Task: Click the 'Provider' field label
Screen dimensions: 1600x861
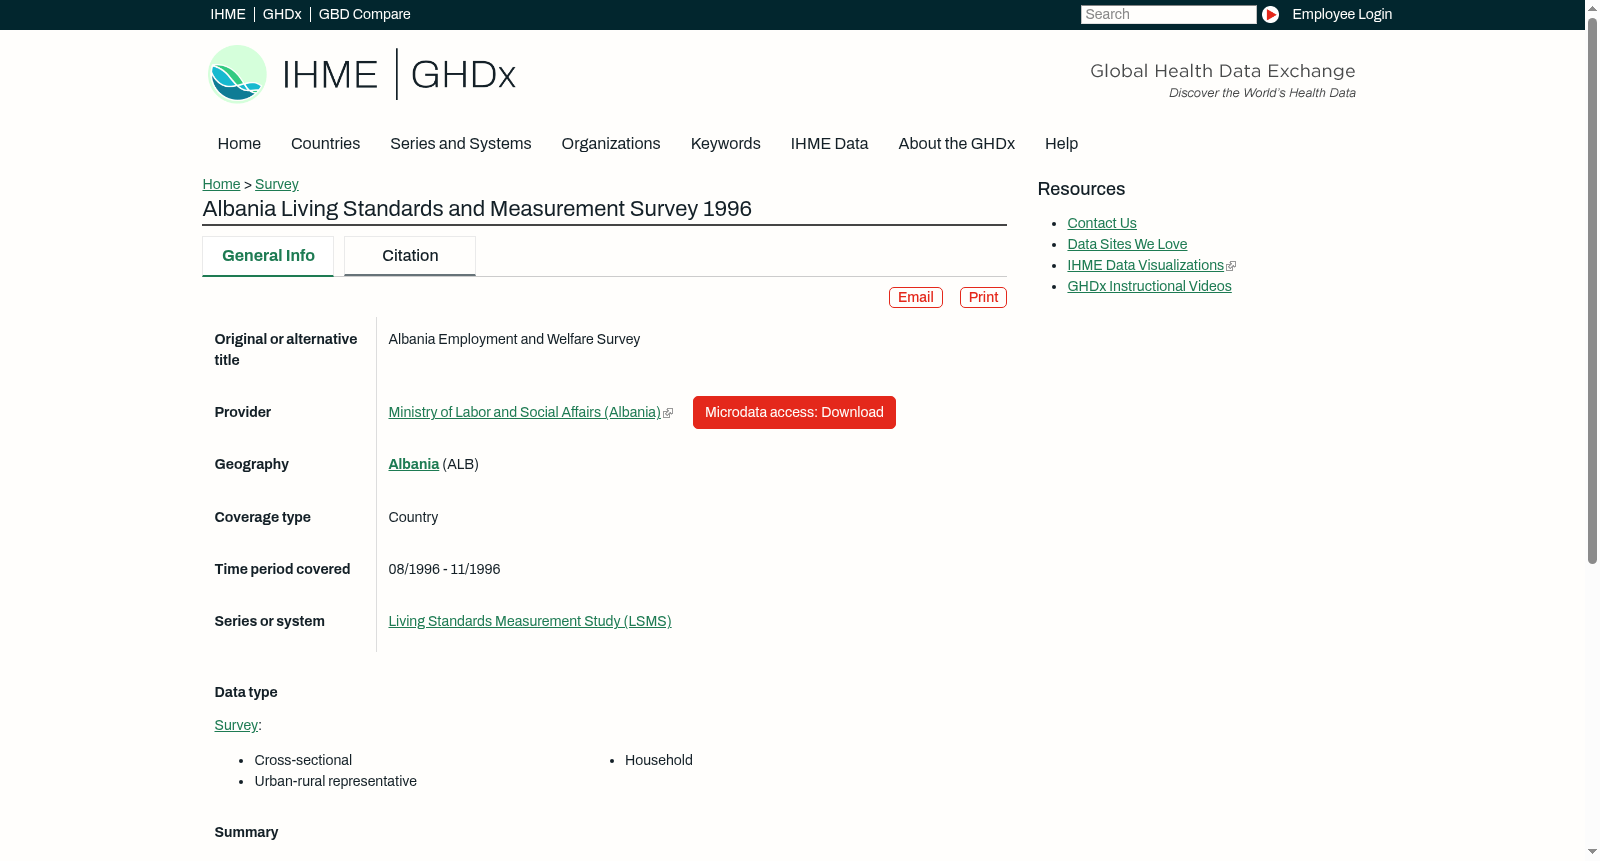Action: point(242,412)
